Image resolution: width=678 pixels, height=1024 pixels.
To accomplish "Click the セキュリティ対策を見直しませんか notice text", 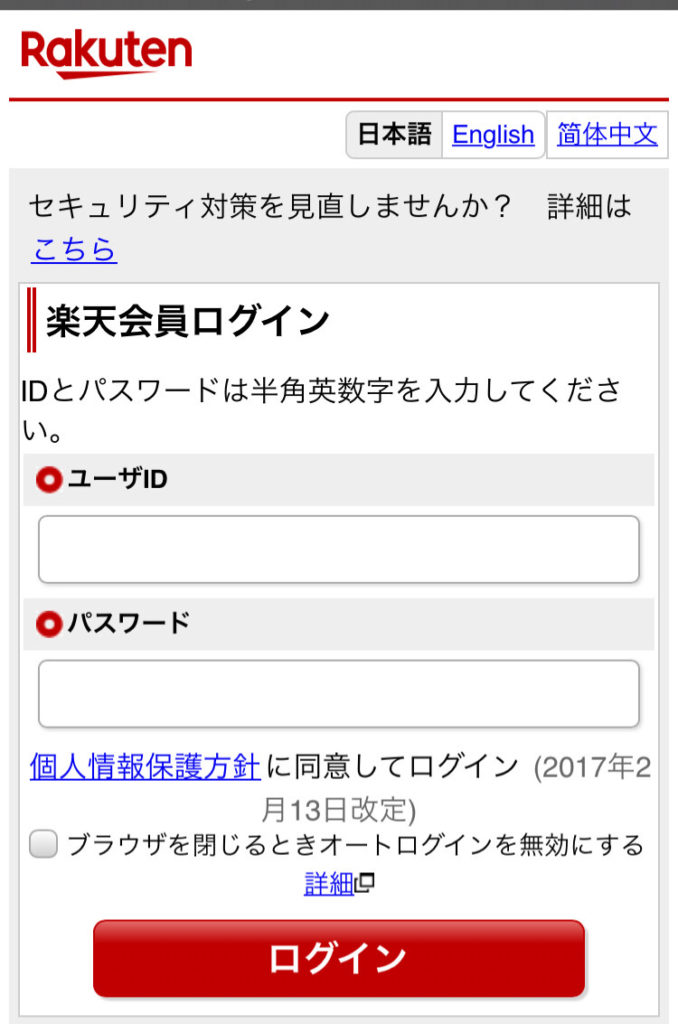I will click(x=269, y=206).
